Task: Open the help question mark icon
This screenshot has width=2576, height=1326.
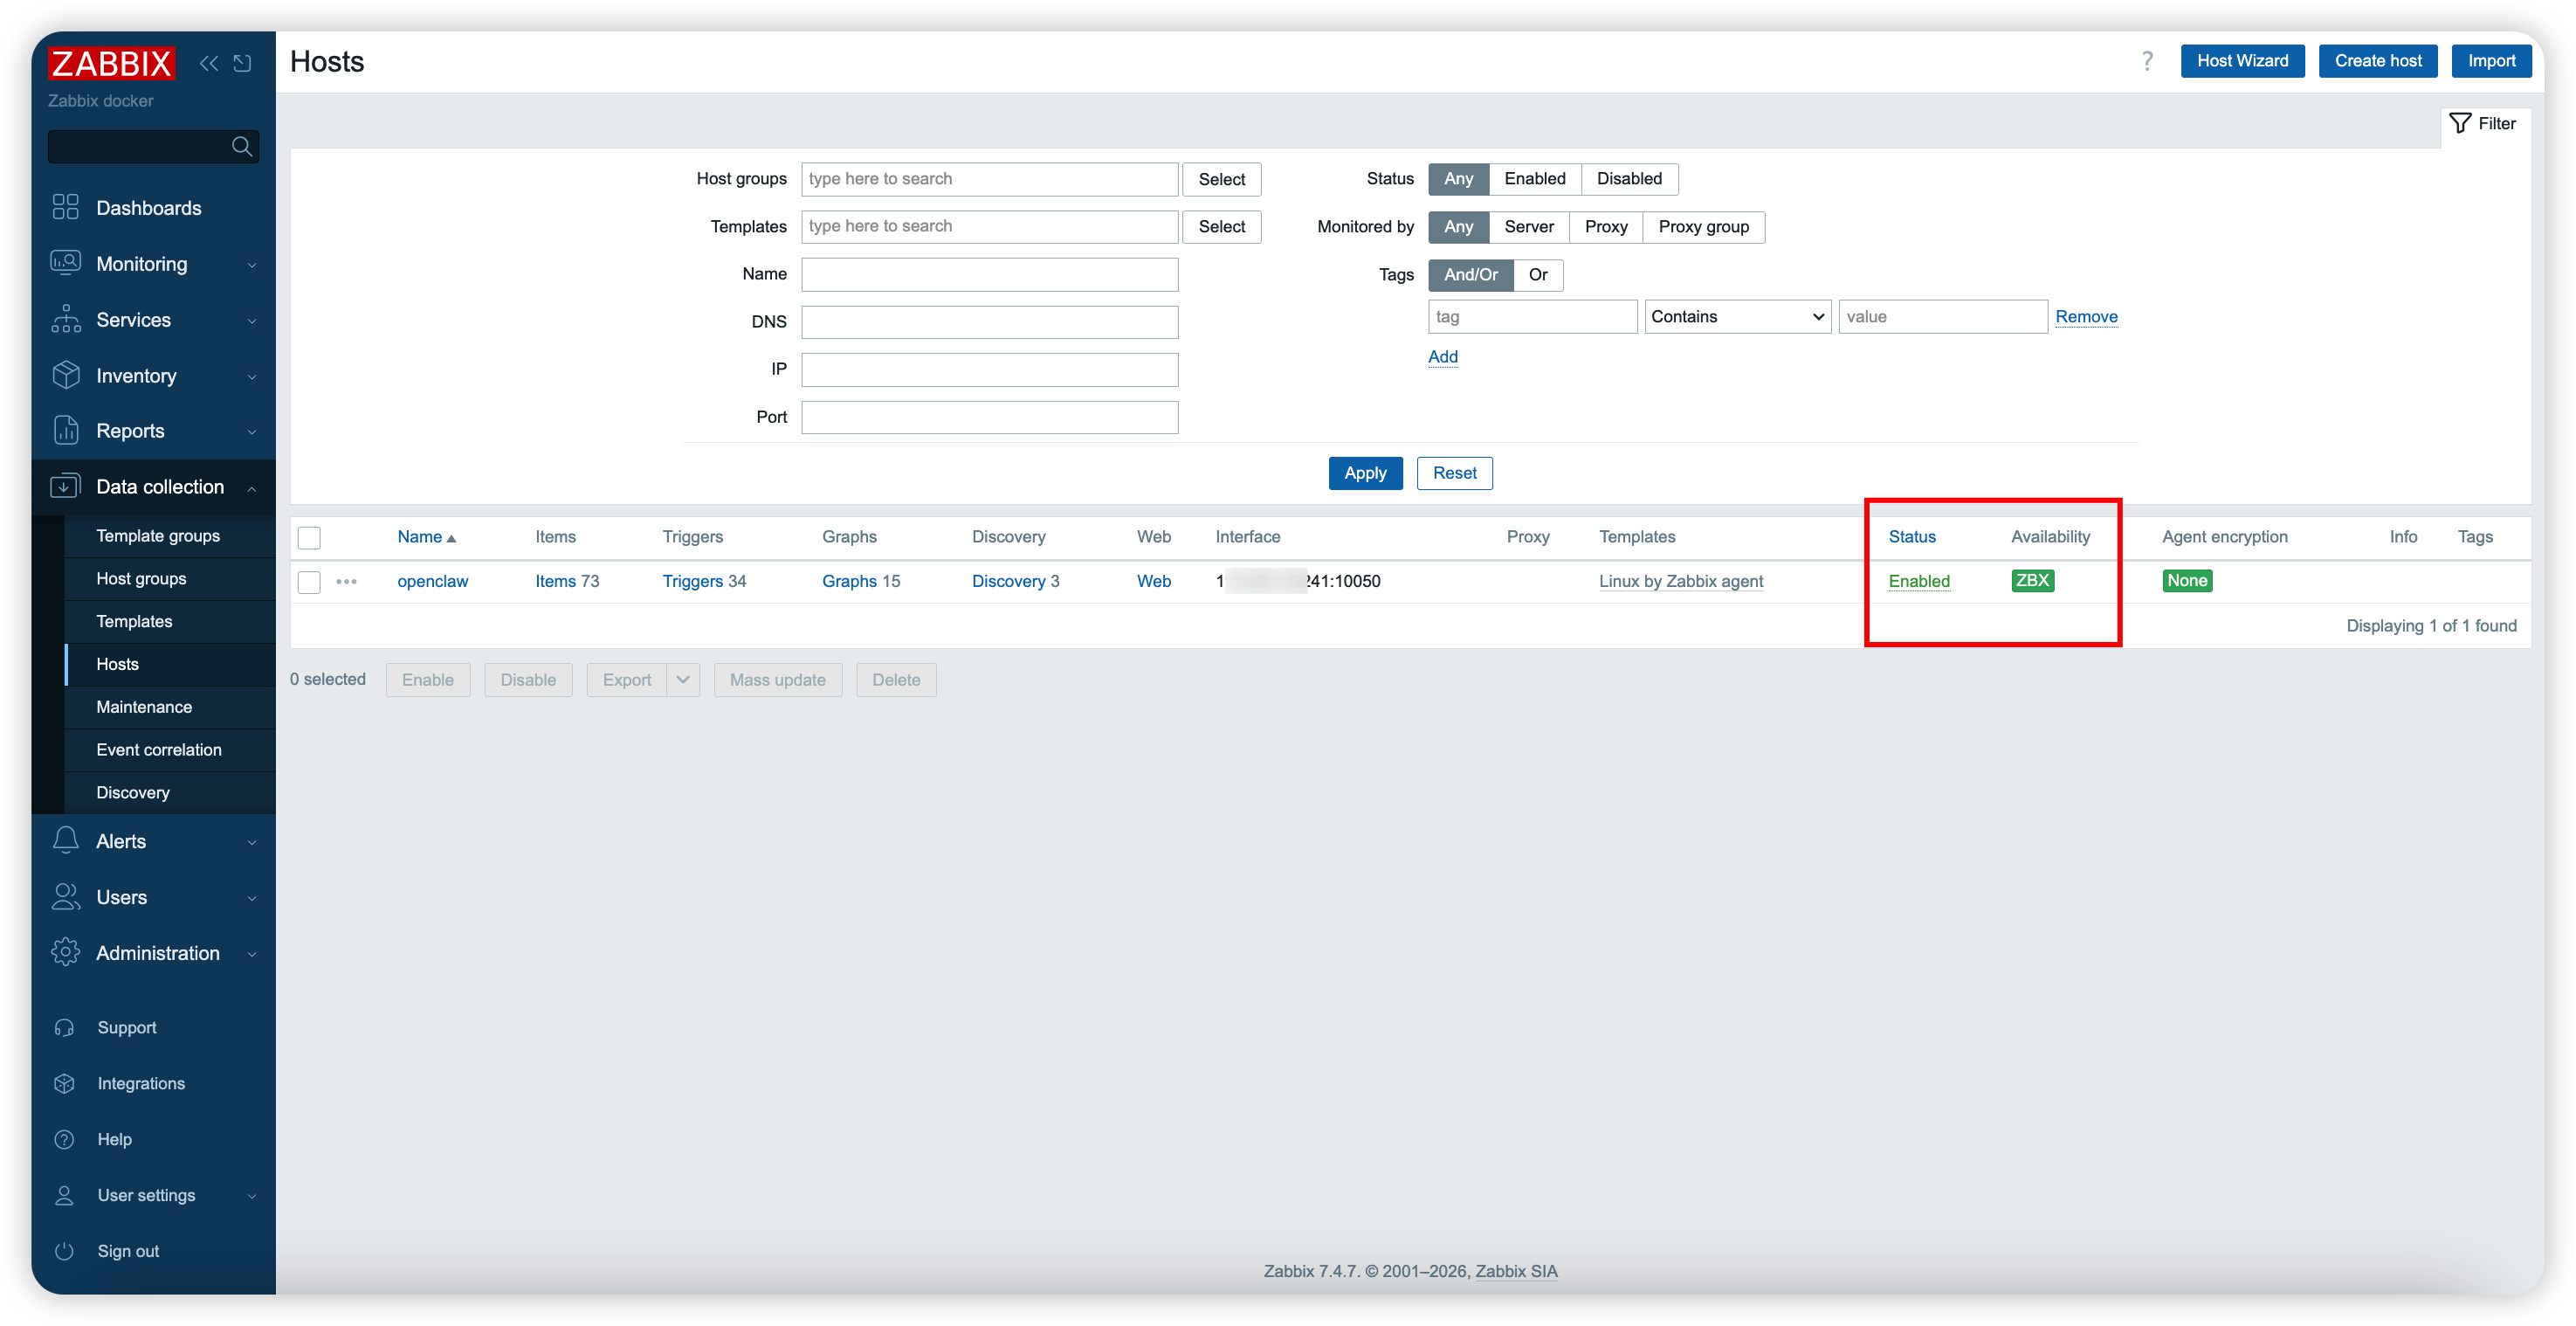Action: pos(2147,61)
